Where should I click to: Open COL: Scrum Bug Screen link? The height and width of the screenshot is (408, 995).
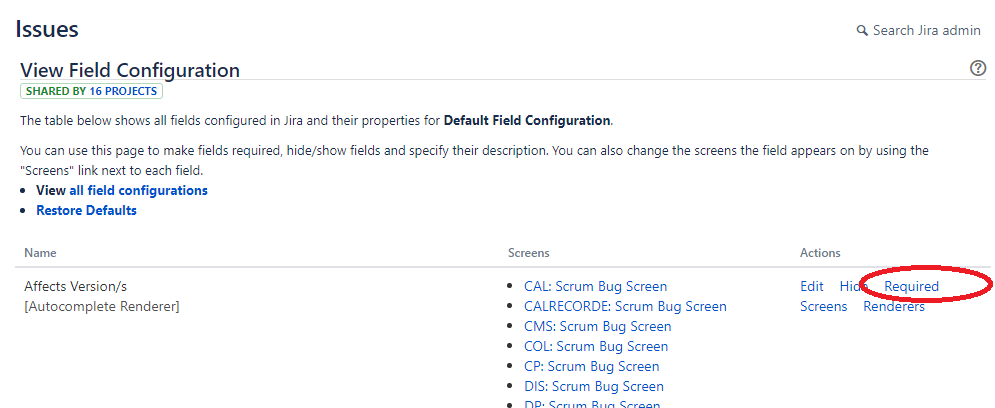596,346
